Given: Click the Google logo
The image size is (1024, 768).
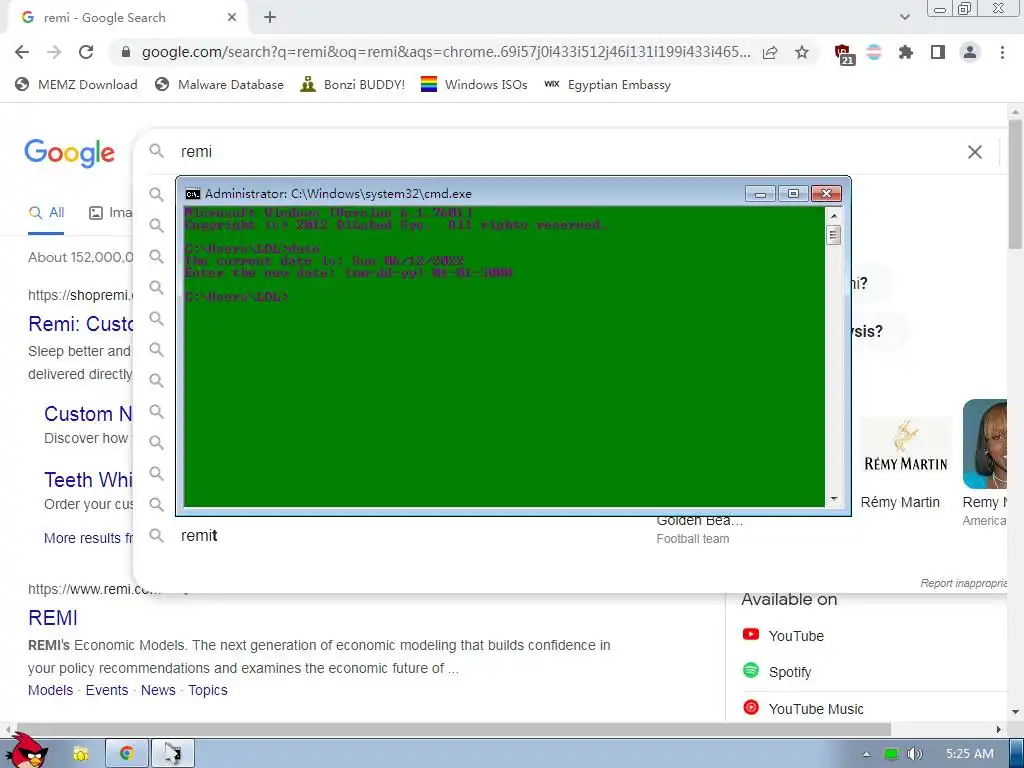Looking at the screenshot, I should 69,153.
